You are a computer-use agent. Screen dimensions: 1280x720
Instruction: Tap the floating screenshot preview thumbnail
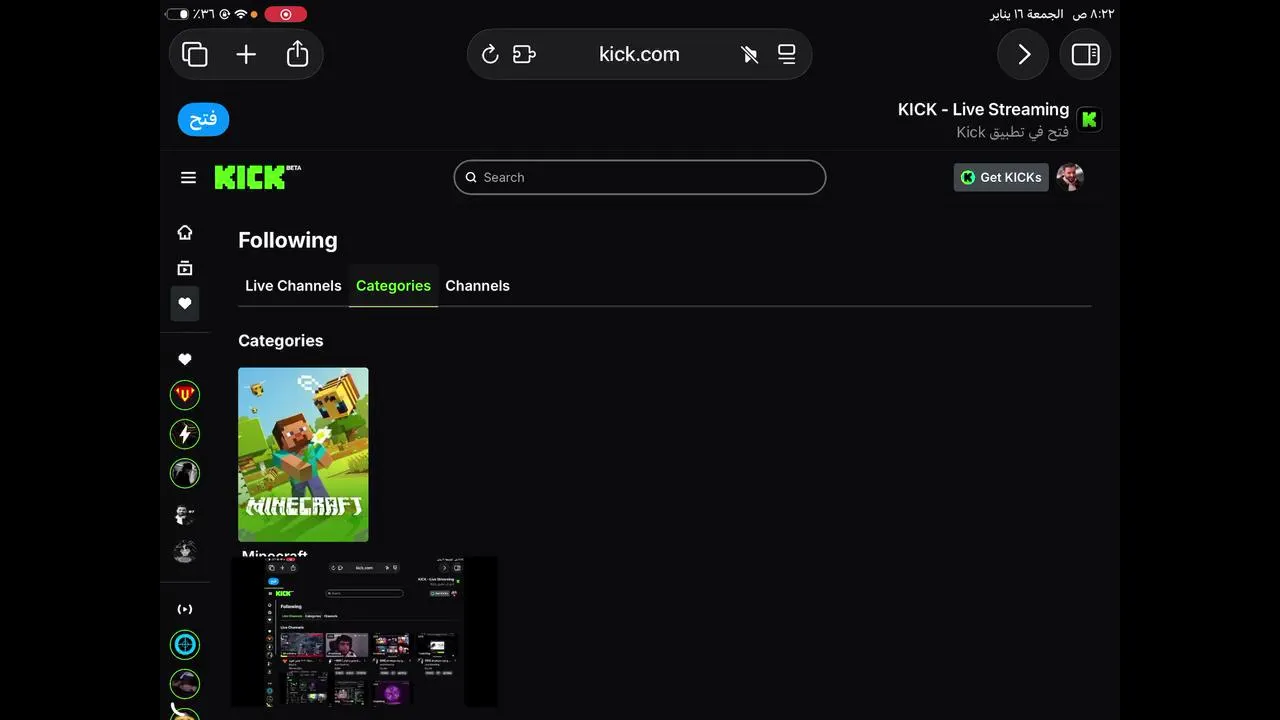364,632
